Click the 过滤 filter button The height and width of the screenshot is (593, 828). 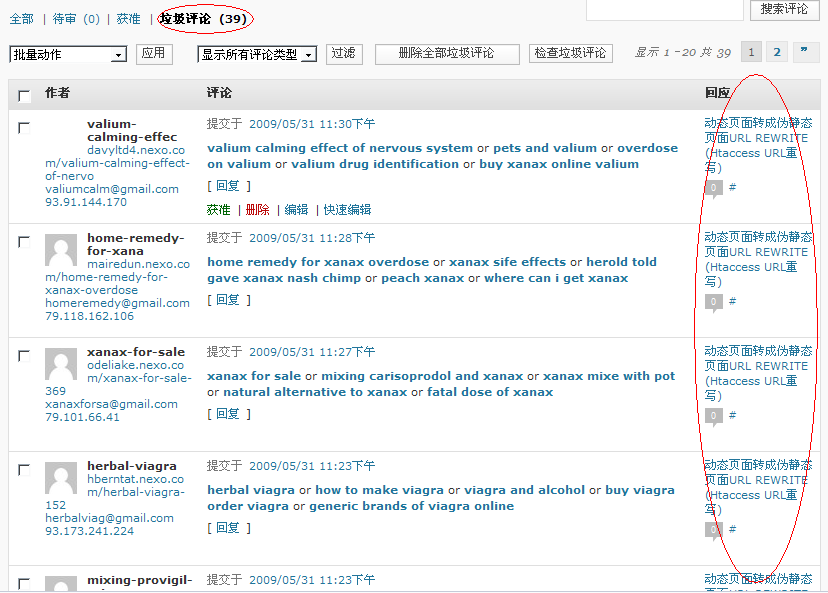[344, 53]
